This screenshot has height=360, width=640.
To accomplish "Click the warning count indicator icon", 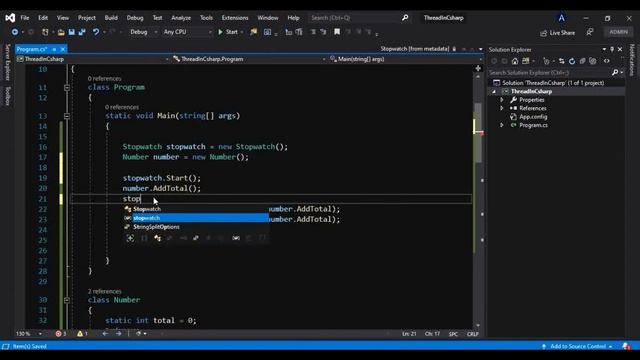I will click(80, 334).
